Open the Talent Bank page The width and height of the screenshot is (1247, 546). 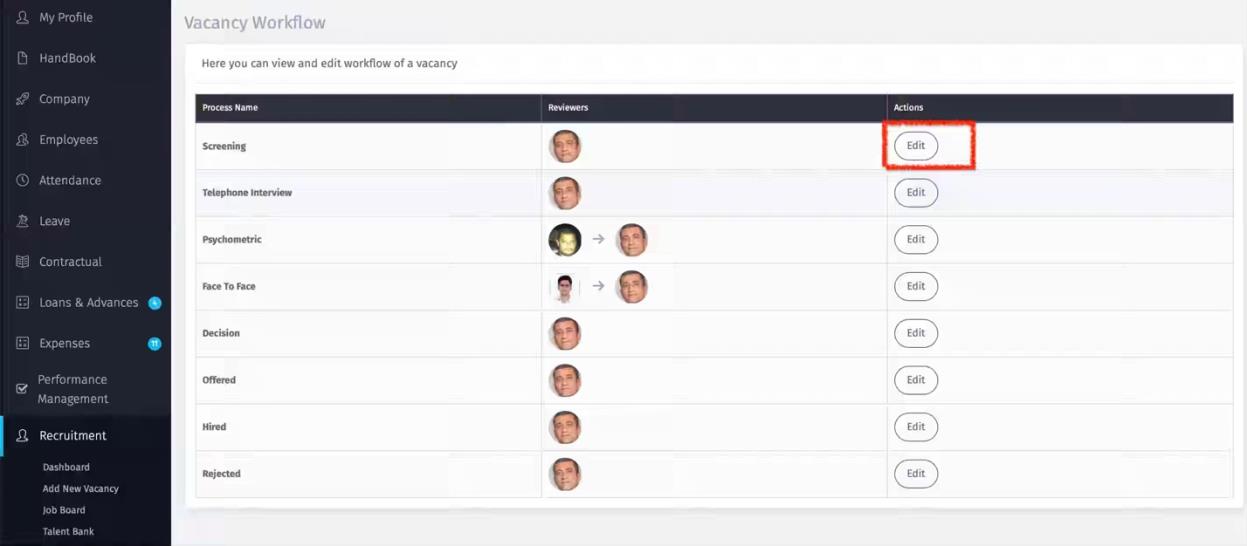68,532
